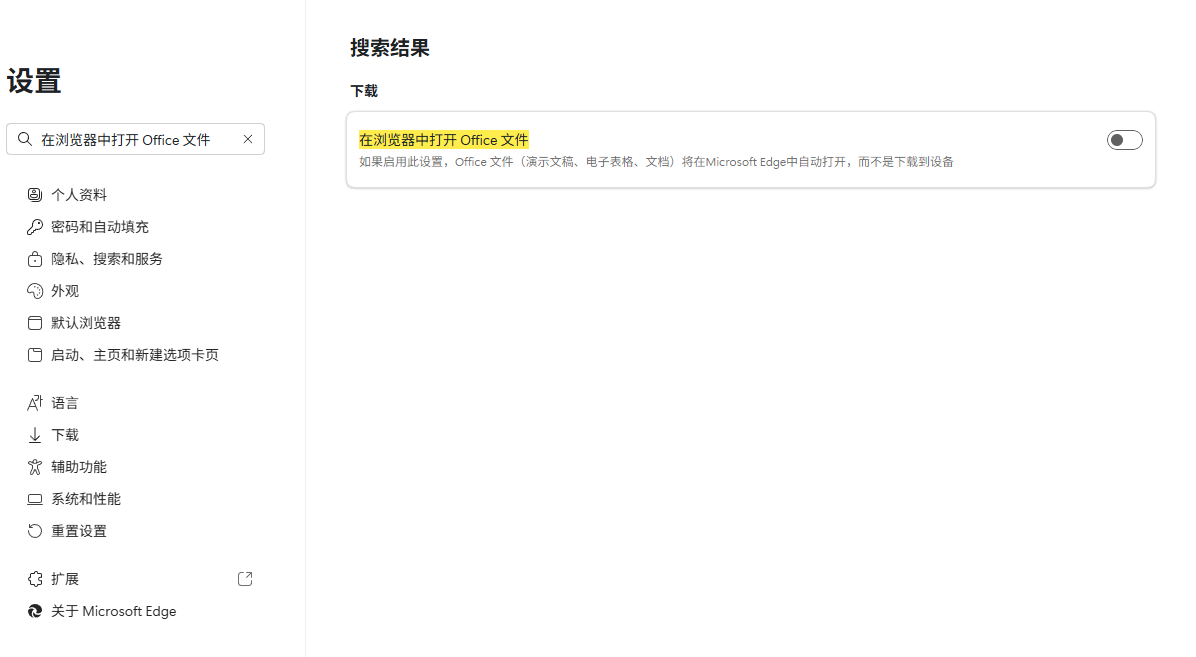Open the 下载 downloads settings

[x=64, y=434]
